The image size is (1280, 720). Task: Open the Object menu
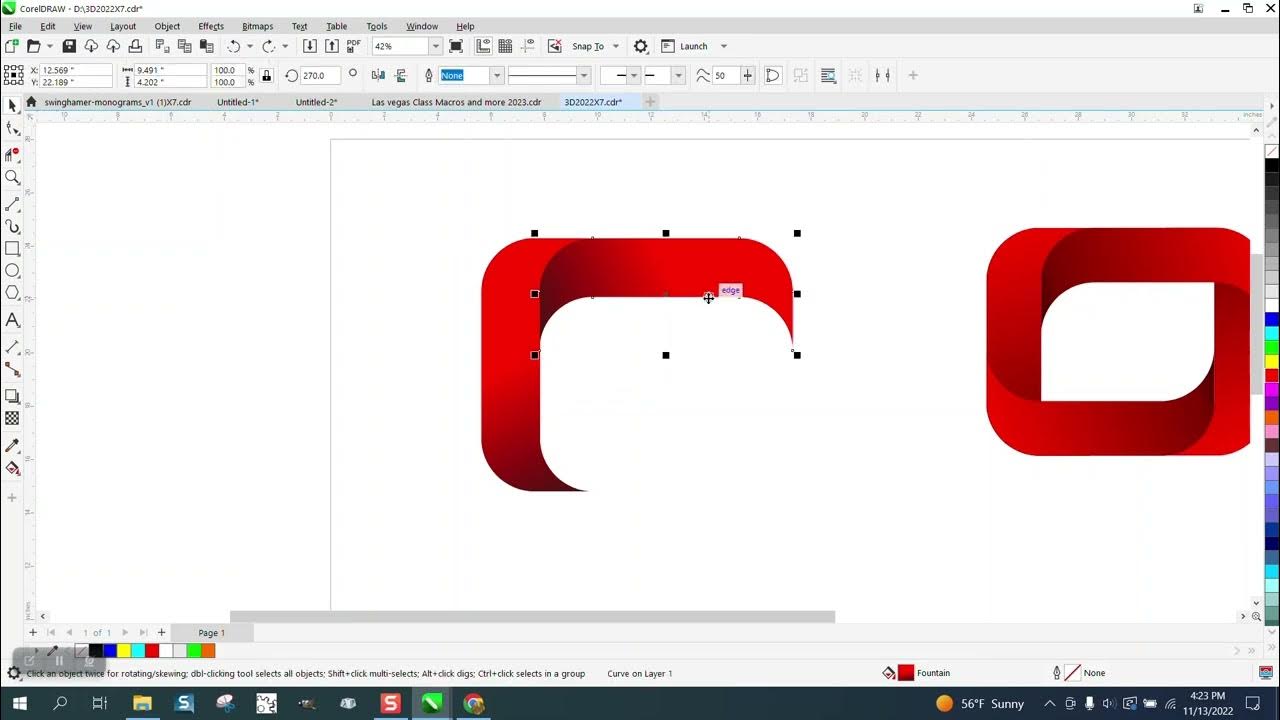click(167, 26)
